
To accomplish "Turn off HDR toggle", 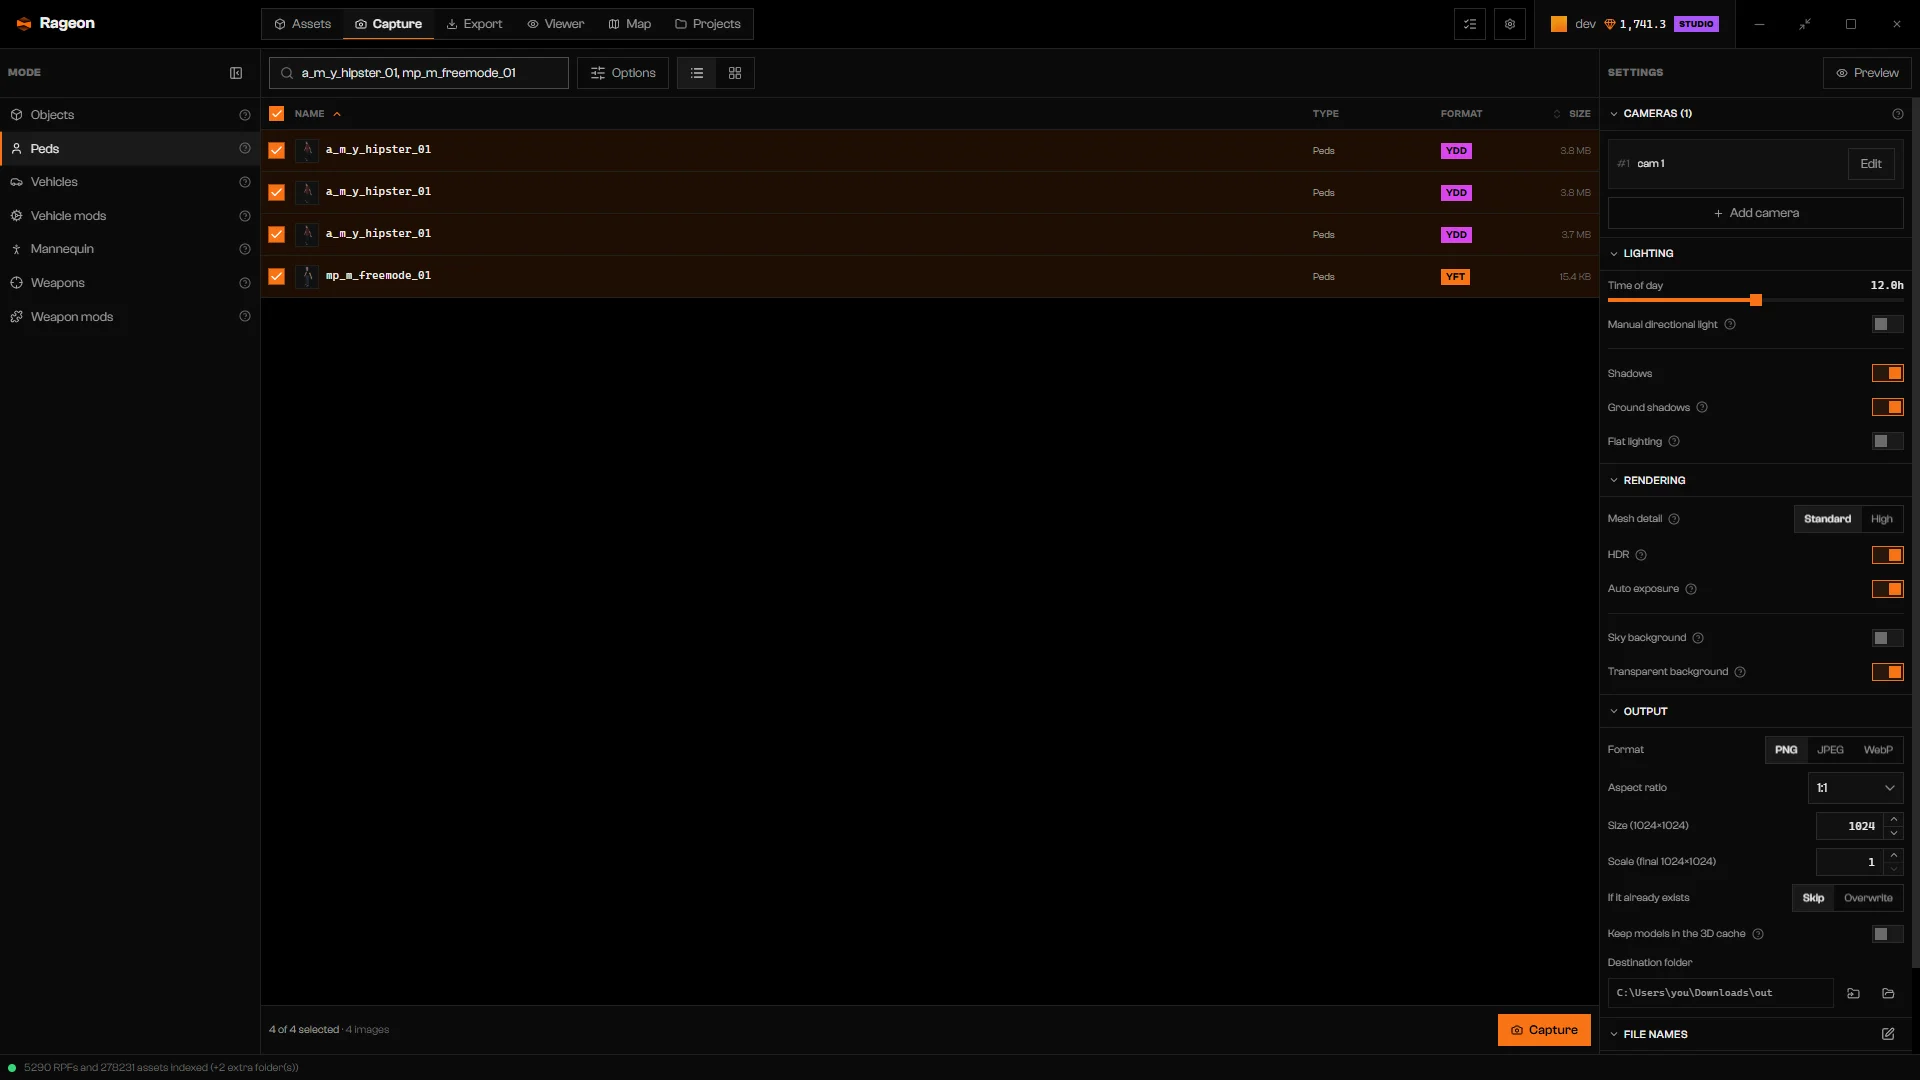I will click(x=1887, y=555).
